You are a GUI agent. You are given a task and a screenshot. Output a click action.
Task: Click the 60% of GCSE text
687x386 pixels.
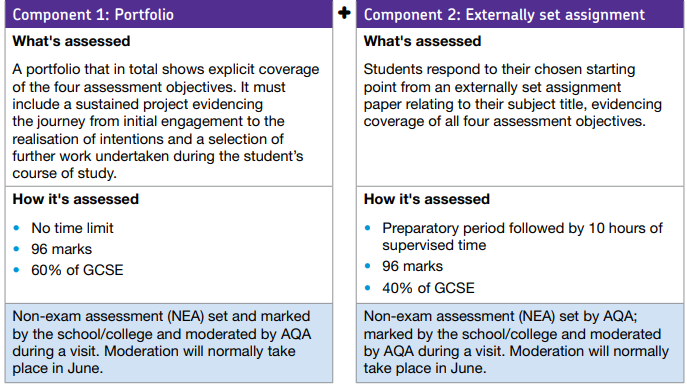(77, 270)
